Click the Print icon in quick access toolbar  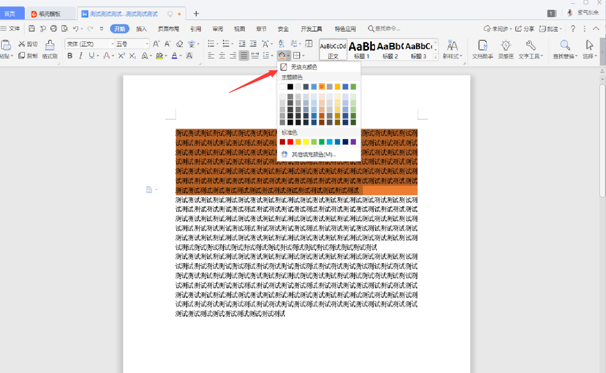pyautogui.click(x=54, y=29)
